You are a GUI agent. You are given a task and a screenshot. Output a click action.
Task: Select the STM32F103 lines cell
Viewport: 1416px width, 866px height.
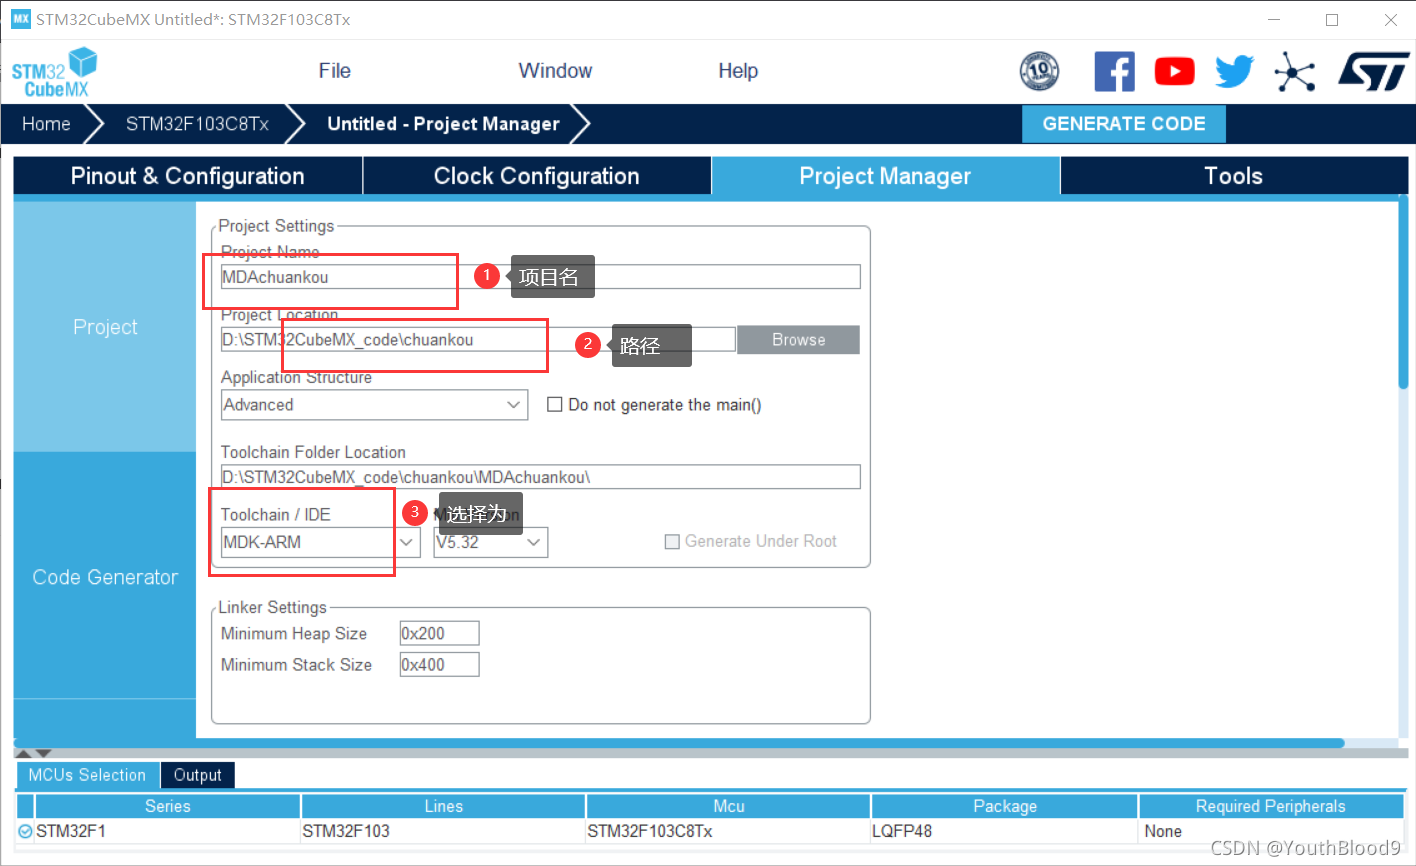coord(443,831)
